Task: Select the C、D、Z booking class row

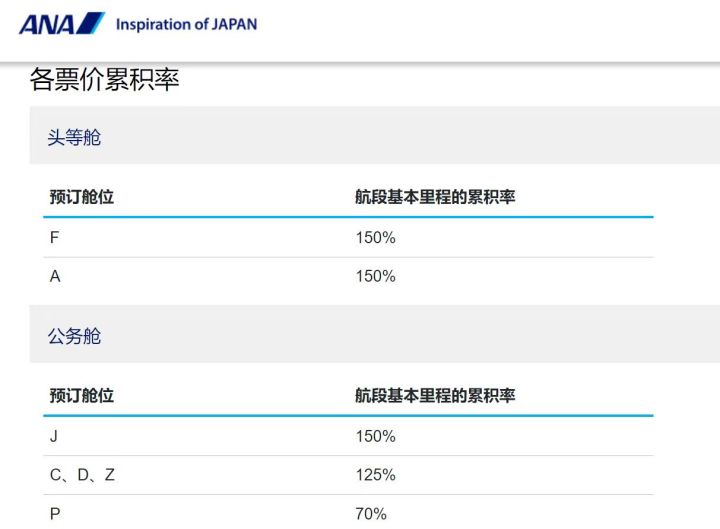Action: [x=348, y=475]
